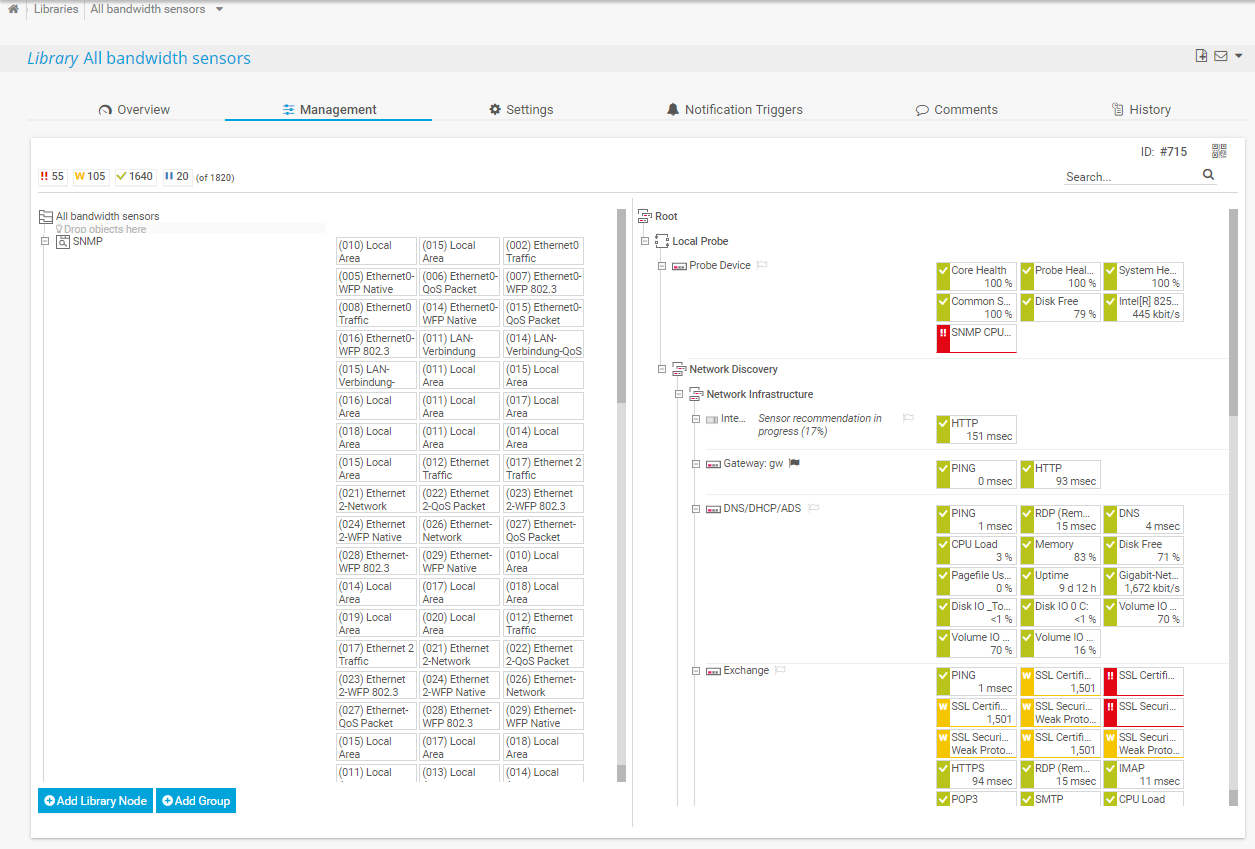Viewport: 1255px width, 849px height.
Task: Click the flag icon beside Gateway: gw
Action: click(795, 463)
